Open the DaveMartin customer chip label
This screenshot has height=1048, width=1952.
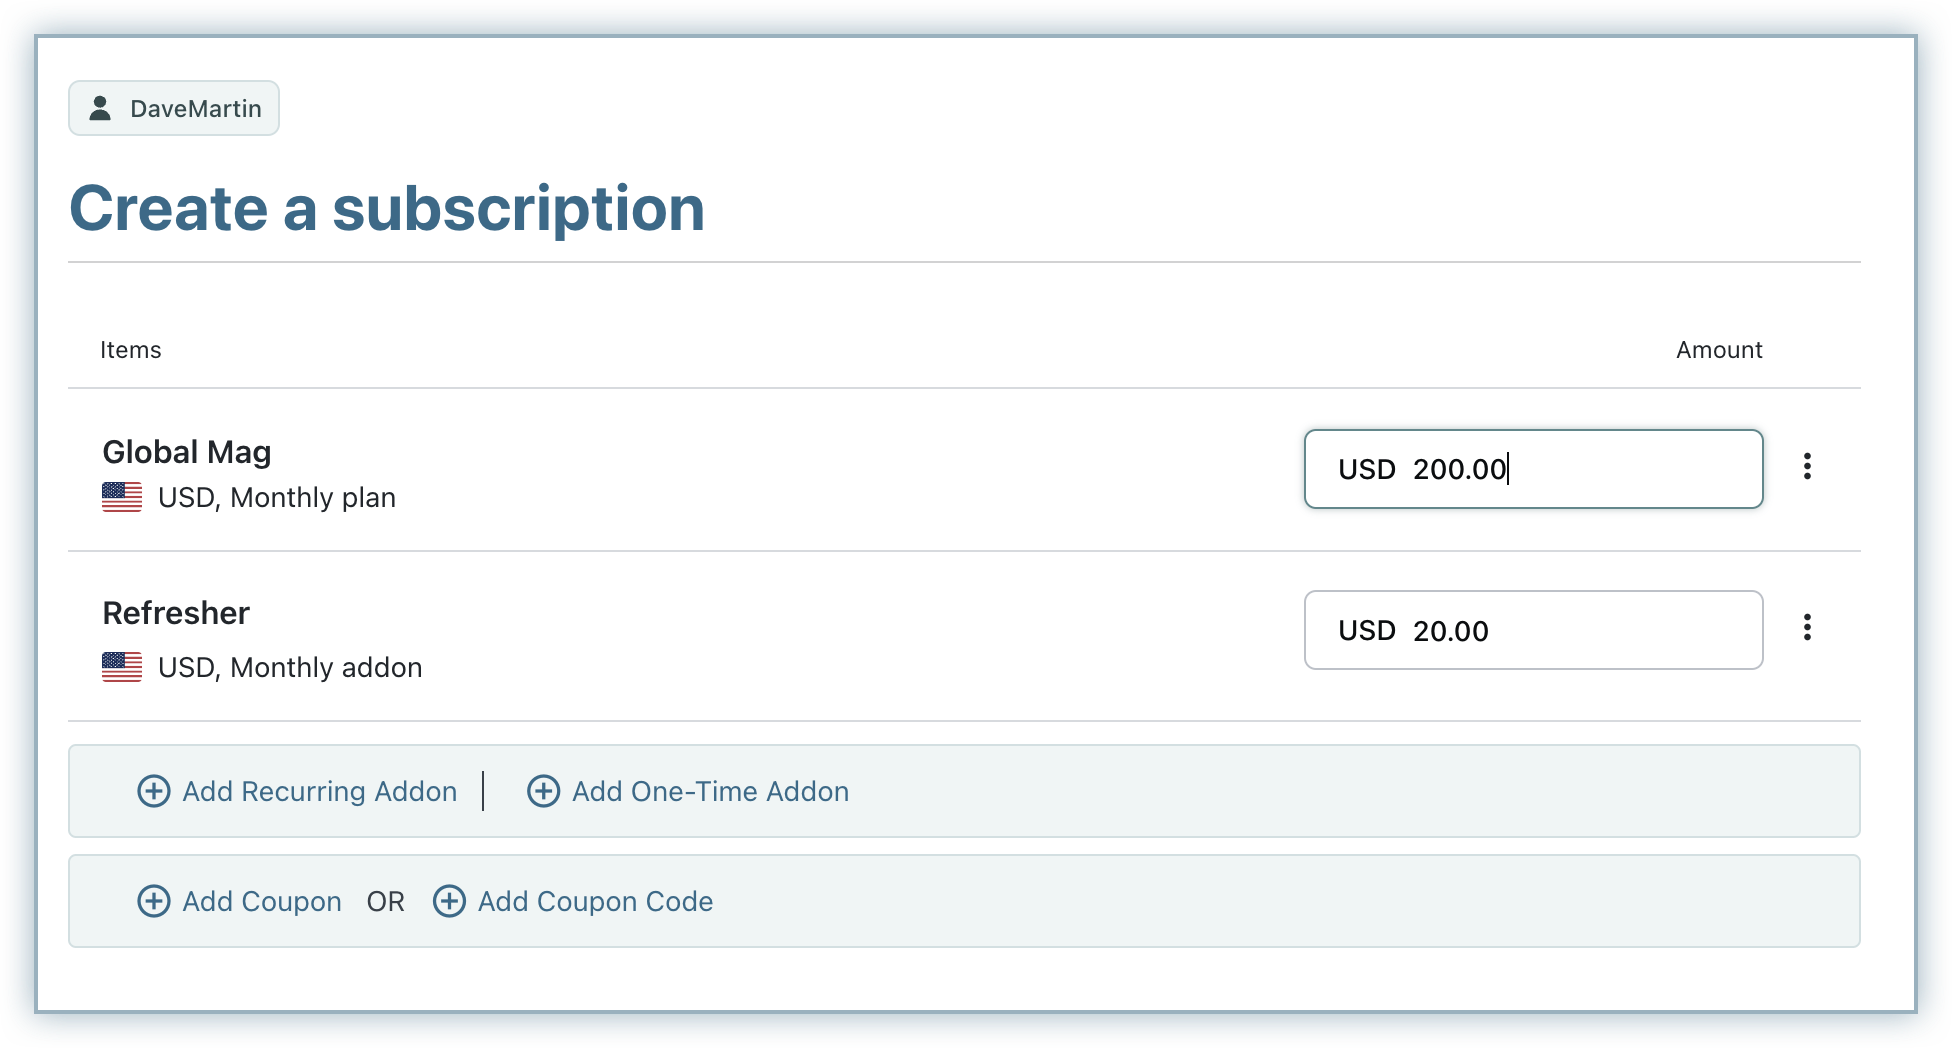point(196,109)
